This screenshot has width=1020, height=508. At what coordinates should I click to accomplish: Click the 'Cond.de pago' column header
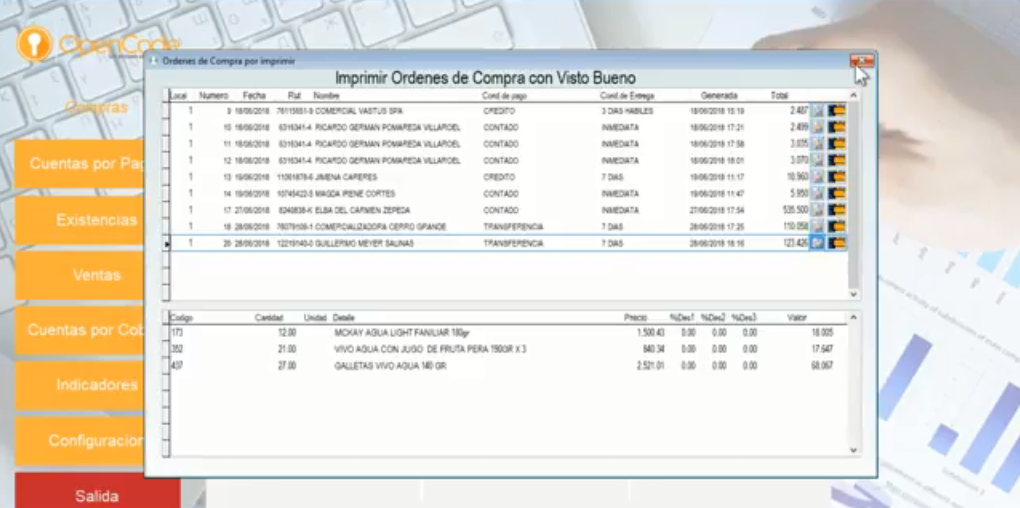tap(504, 96)
